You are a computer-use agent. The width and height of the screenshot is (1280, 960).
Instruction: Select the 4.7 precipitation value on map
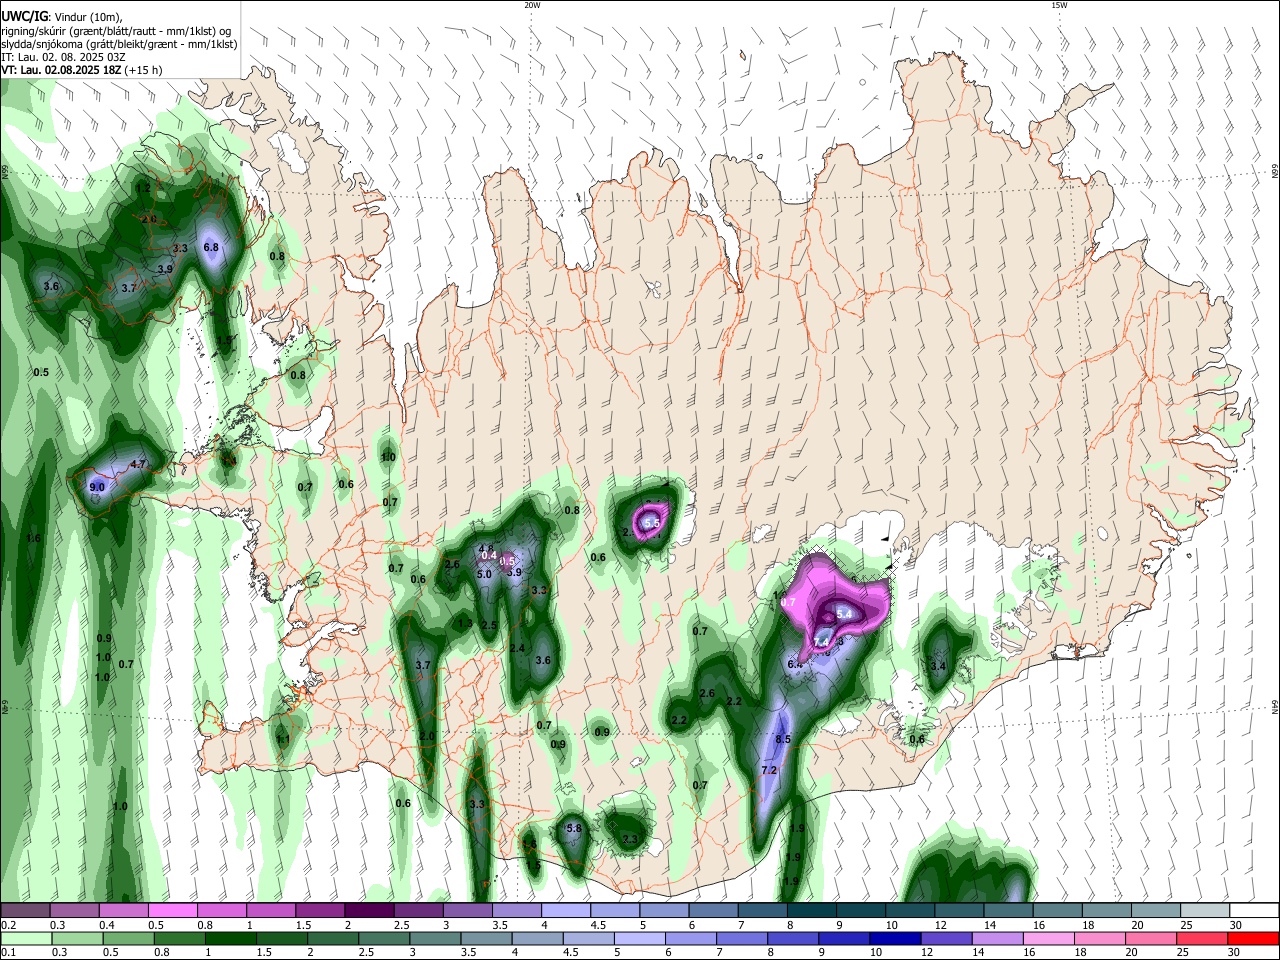(x=138, y=464)
